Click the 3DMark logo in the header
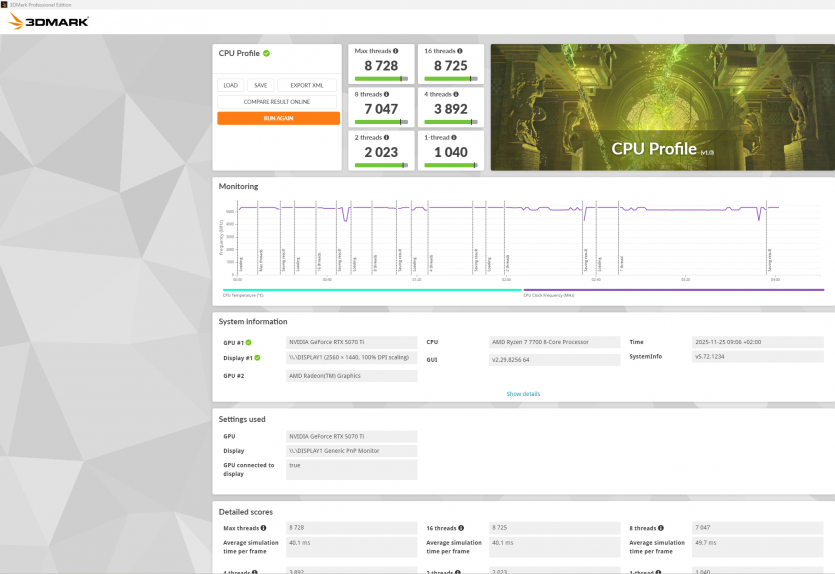This screenshot has width=835, height=574. tap(49, 20)
